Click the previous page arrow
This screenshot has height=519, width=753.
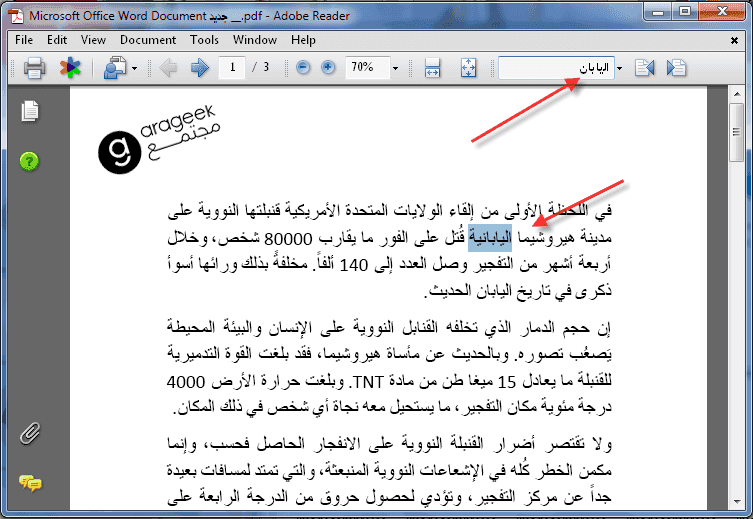point(168,68)
